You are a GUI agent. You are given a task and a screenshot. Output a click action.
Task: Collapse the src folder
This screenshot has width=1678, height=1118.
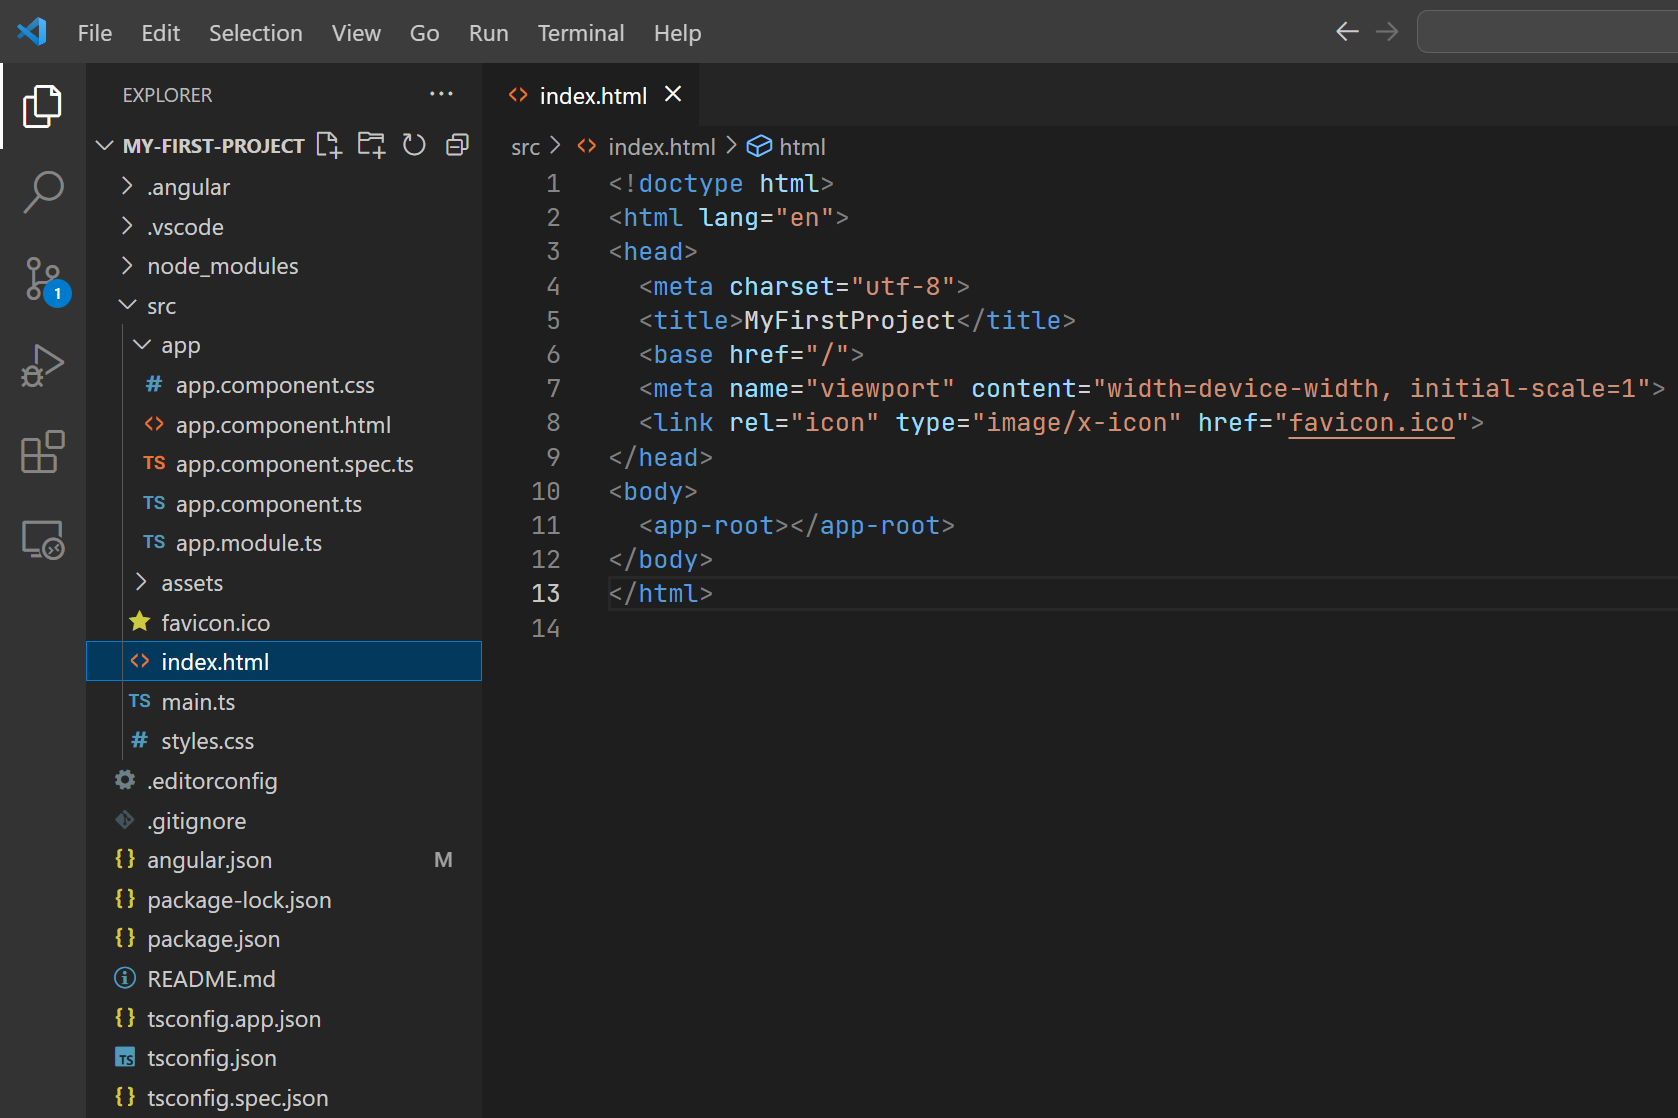(161, 306)
